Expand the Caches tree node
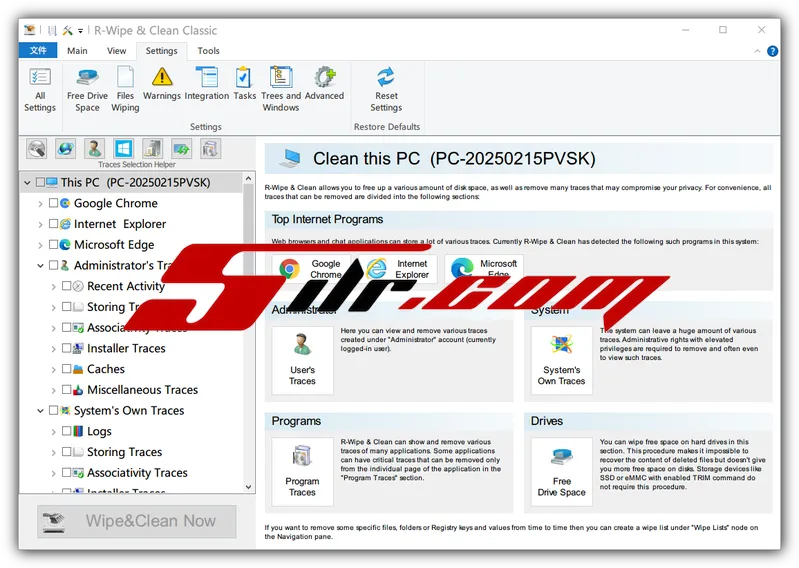Viewport: 799px width, 568px height. [54, 369]
